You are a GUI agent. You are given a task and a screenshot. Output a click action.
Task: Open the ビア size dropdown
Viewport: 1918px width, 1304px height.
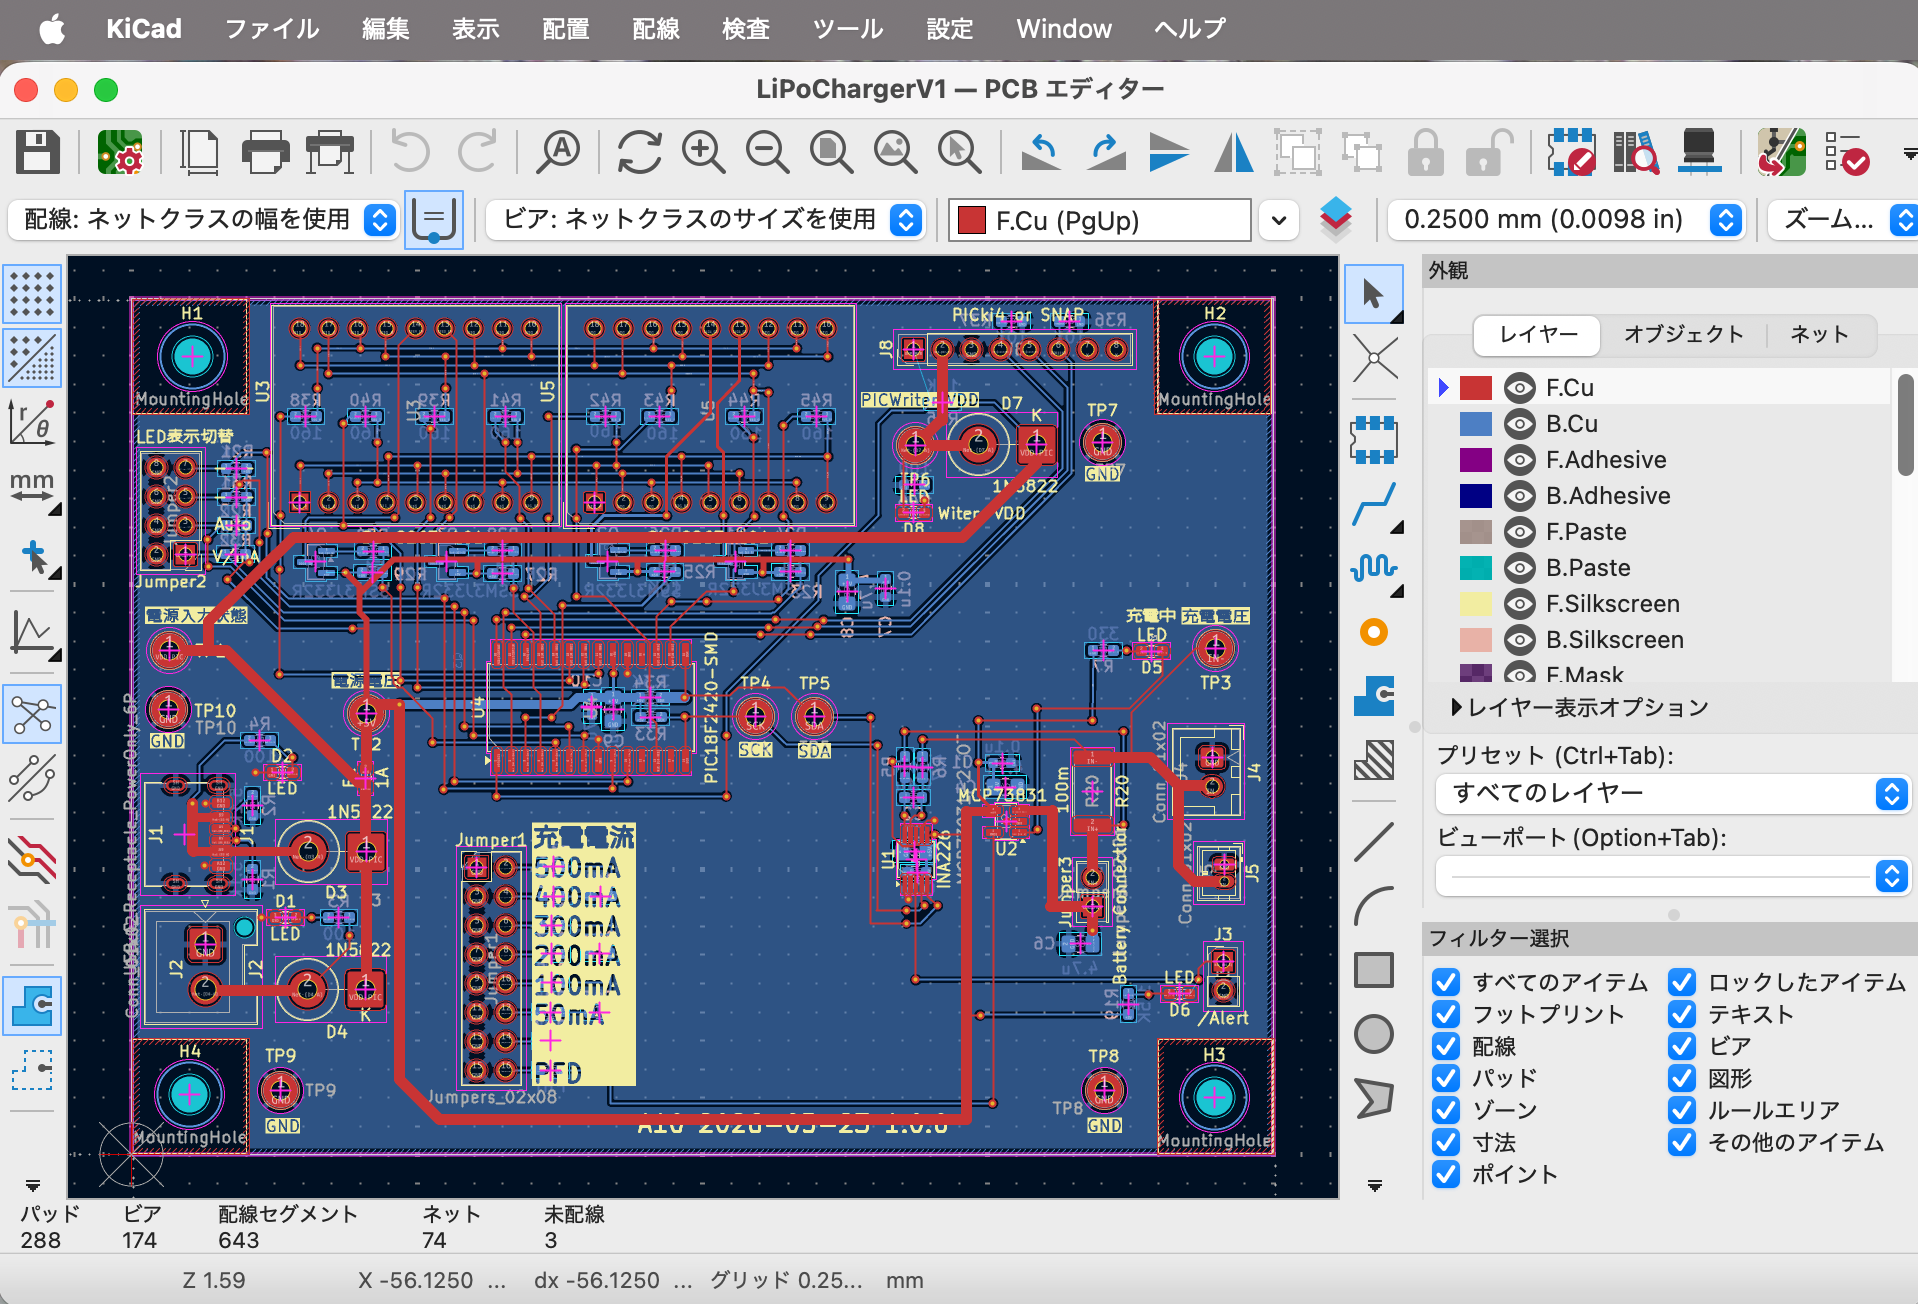tap(704, 220)
